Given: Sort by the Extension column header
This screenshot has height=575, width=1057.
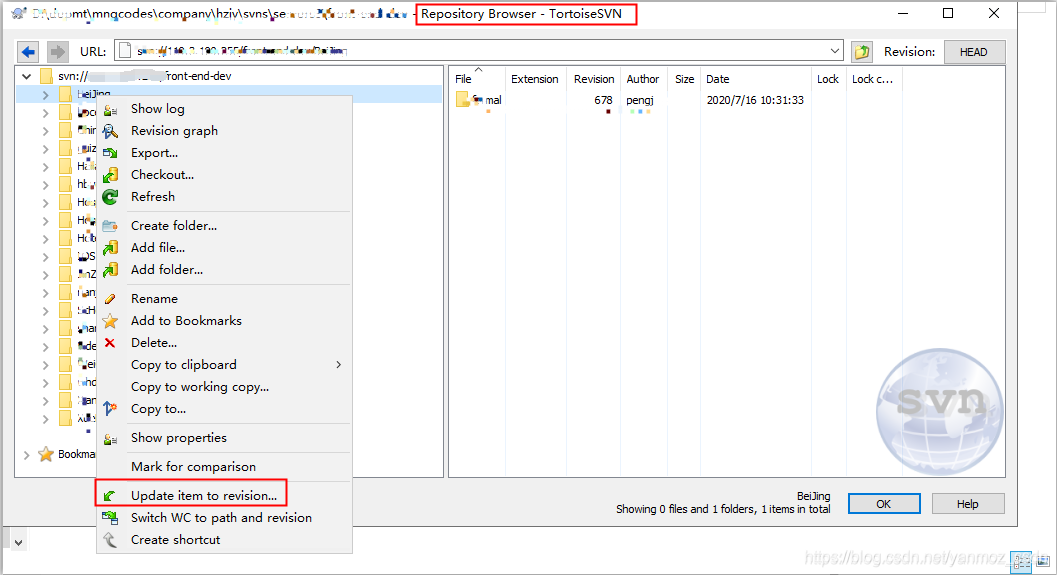Looking at the screenshot, I should (x=535, y=79).
